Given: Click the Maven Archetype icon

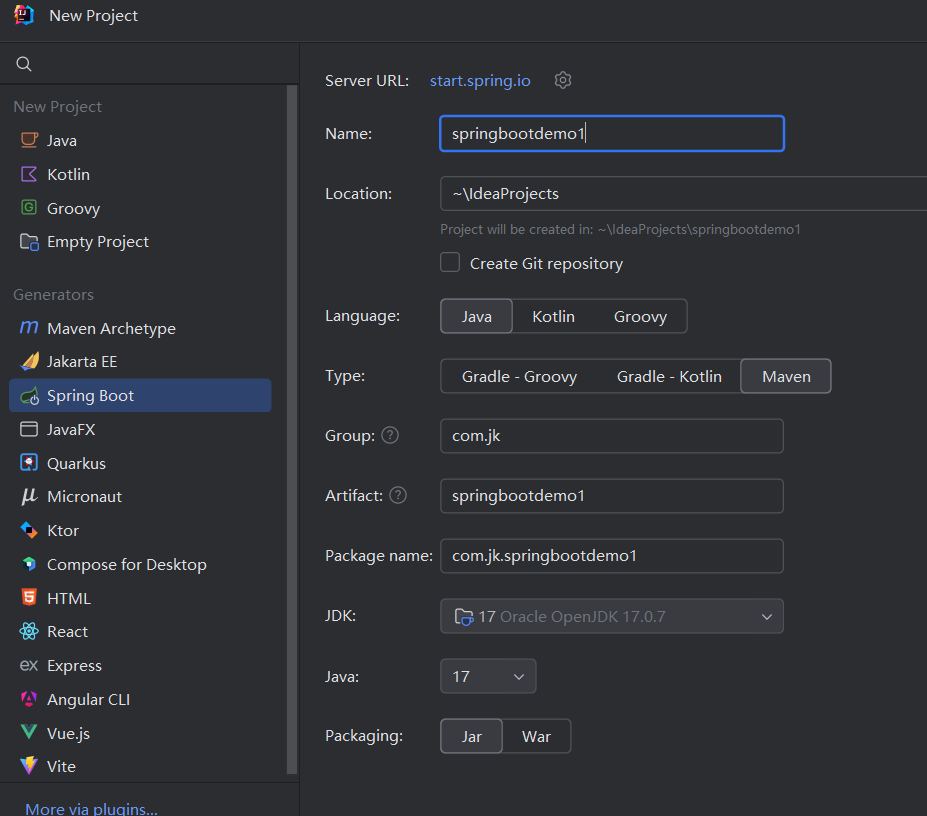Looking at the screenshot, I should tap(29, 328).
